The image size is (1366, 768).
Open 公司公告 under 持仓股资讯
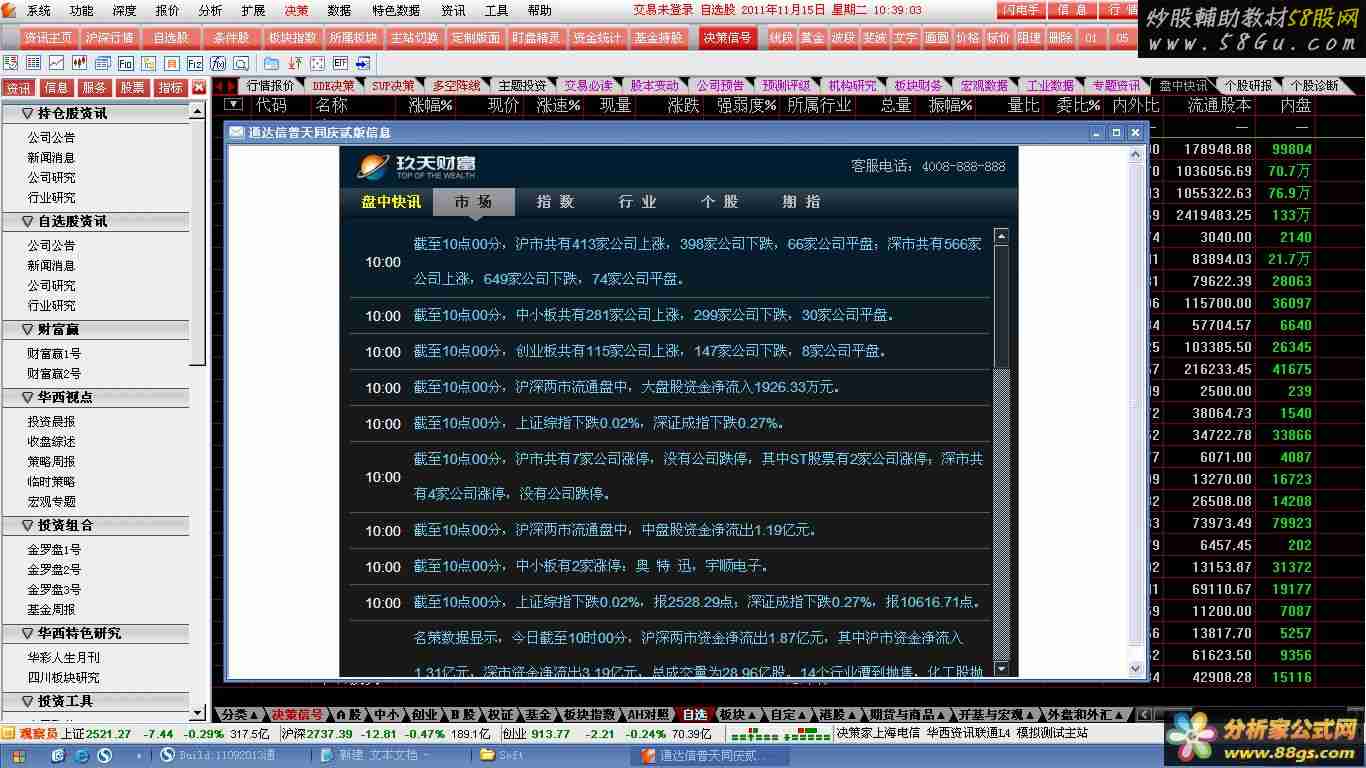[51, 138]
